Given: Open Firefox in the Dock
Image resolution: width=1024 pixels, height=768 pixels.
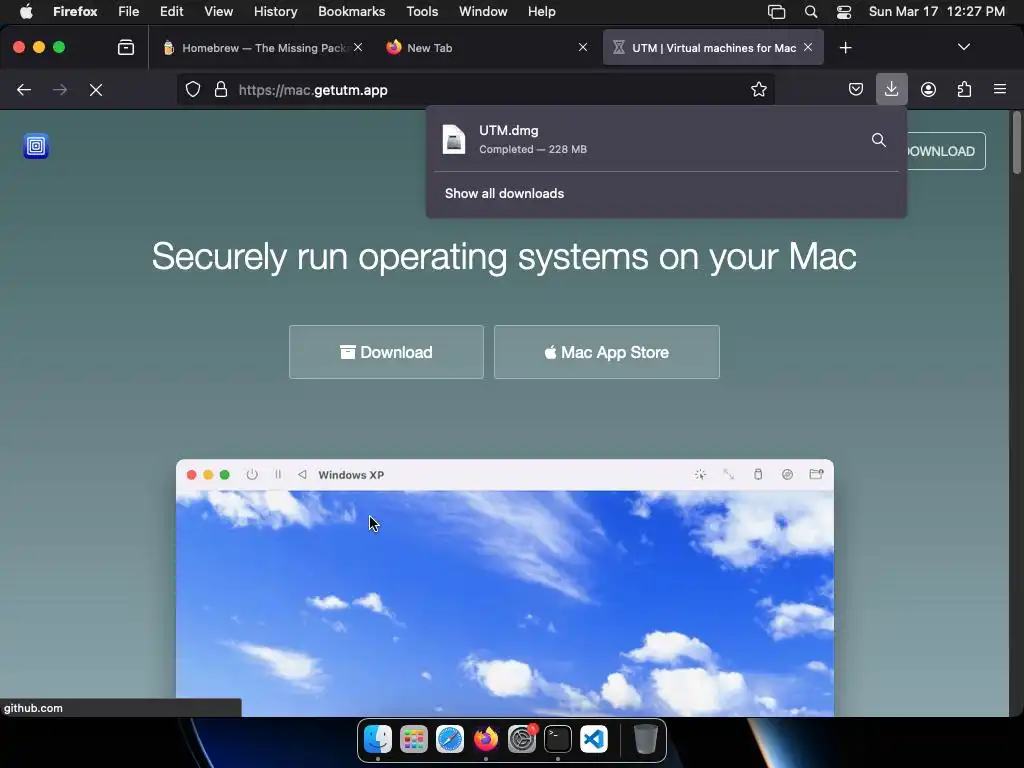Looking at the screenshot, I should (x=485, y=739).
